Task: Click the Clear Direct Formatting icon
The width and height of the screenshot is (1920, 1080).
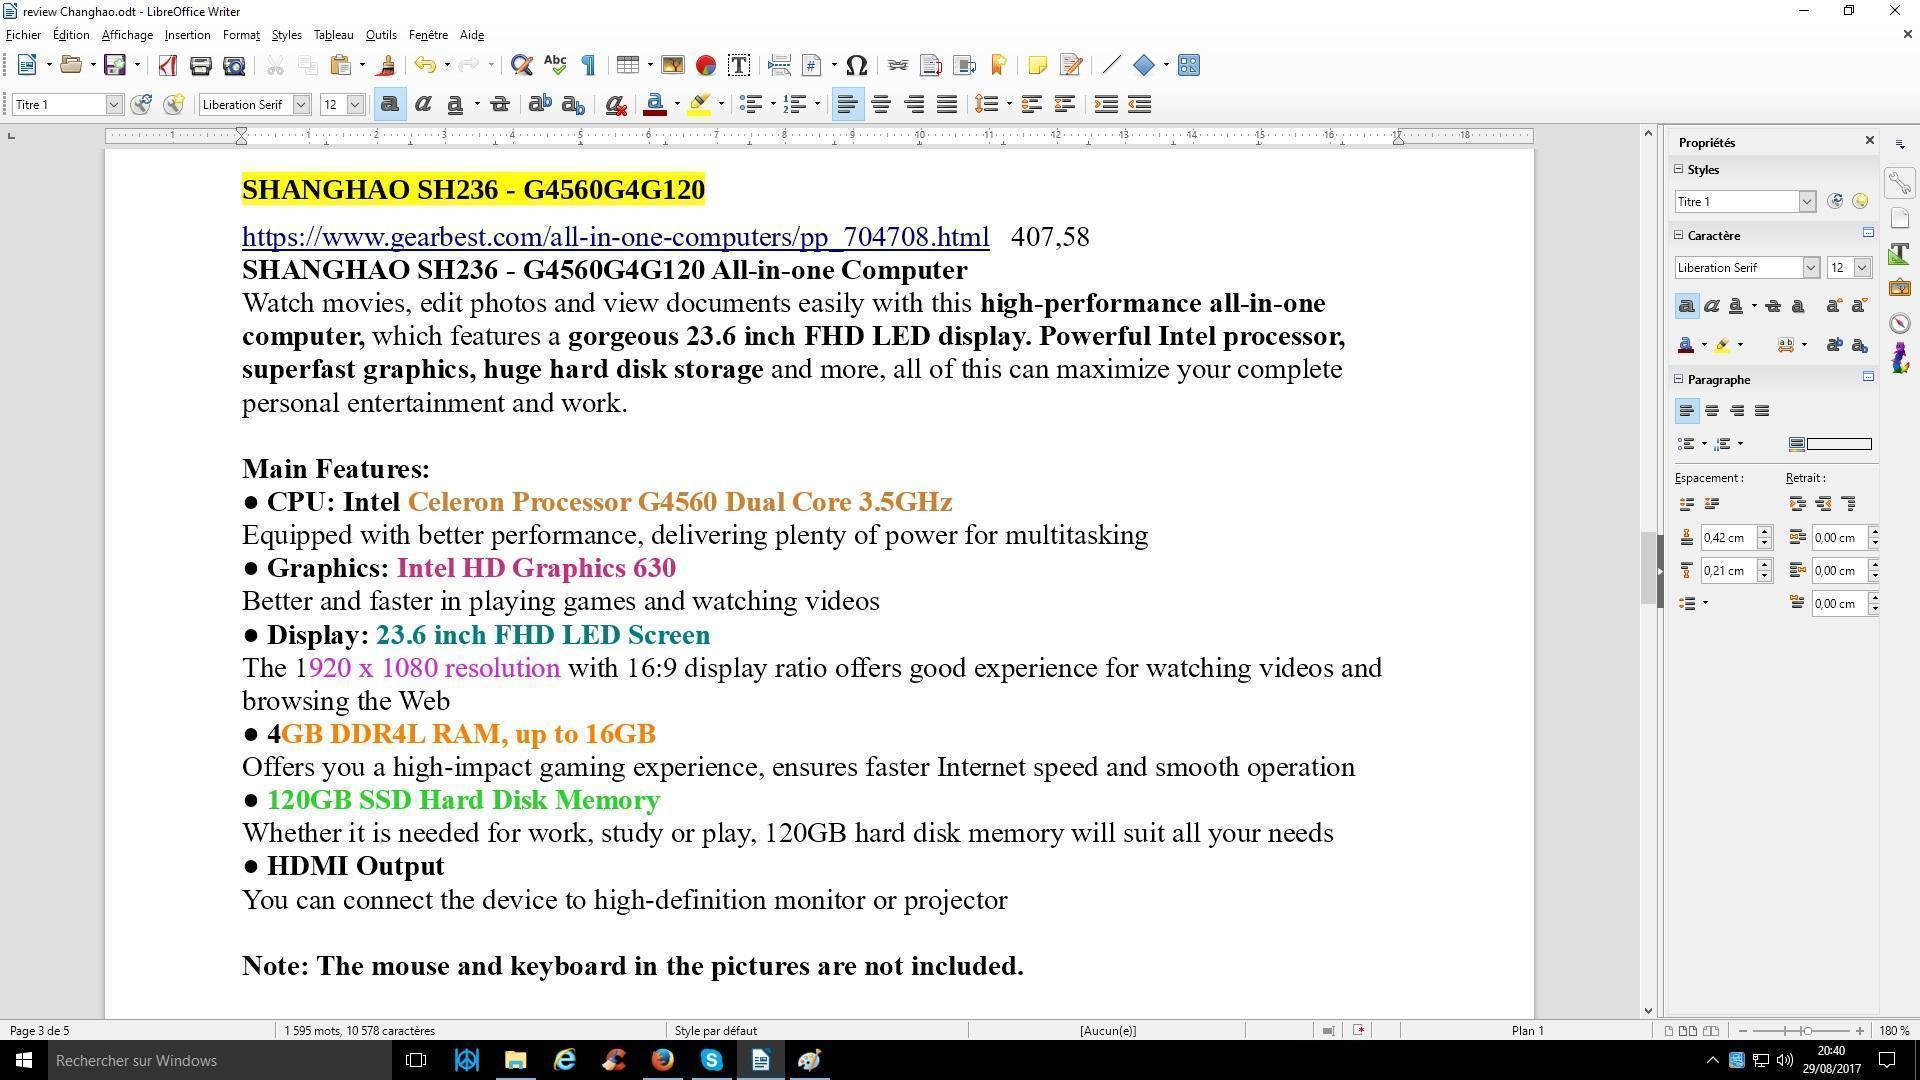Action: (x=616, y=105)
